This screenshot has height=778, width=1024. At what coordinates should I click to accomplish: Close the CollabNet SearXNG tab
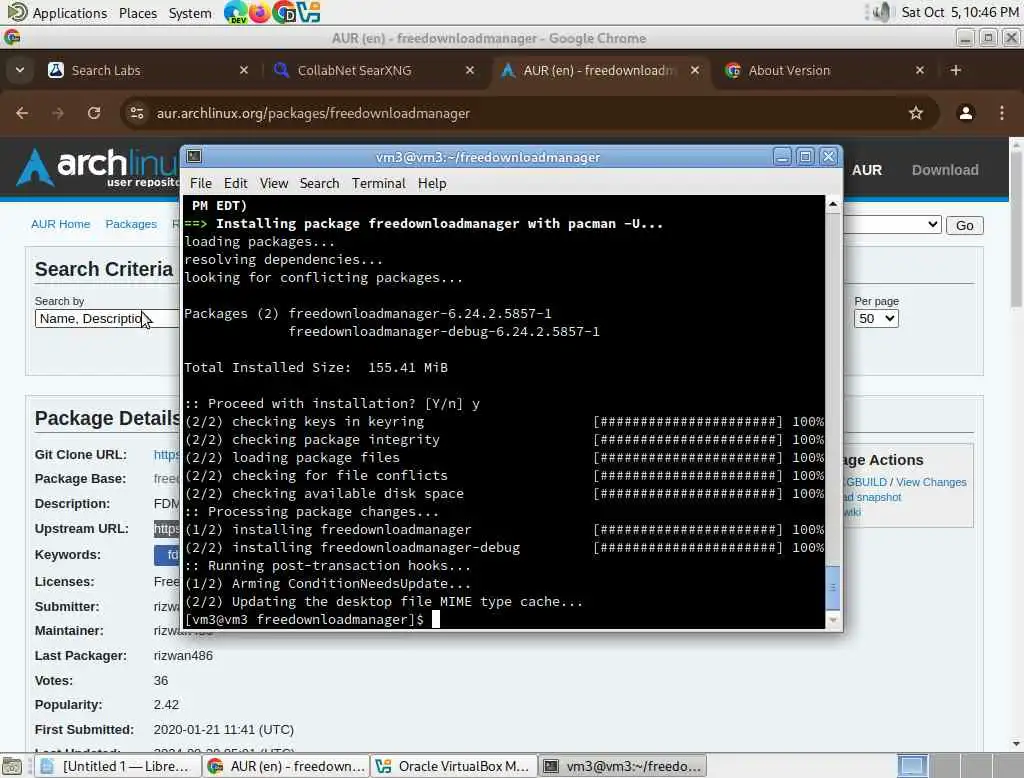[470, 70]
